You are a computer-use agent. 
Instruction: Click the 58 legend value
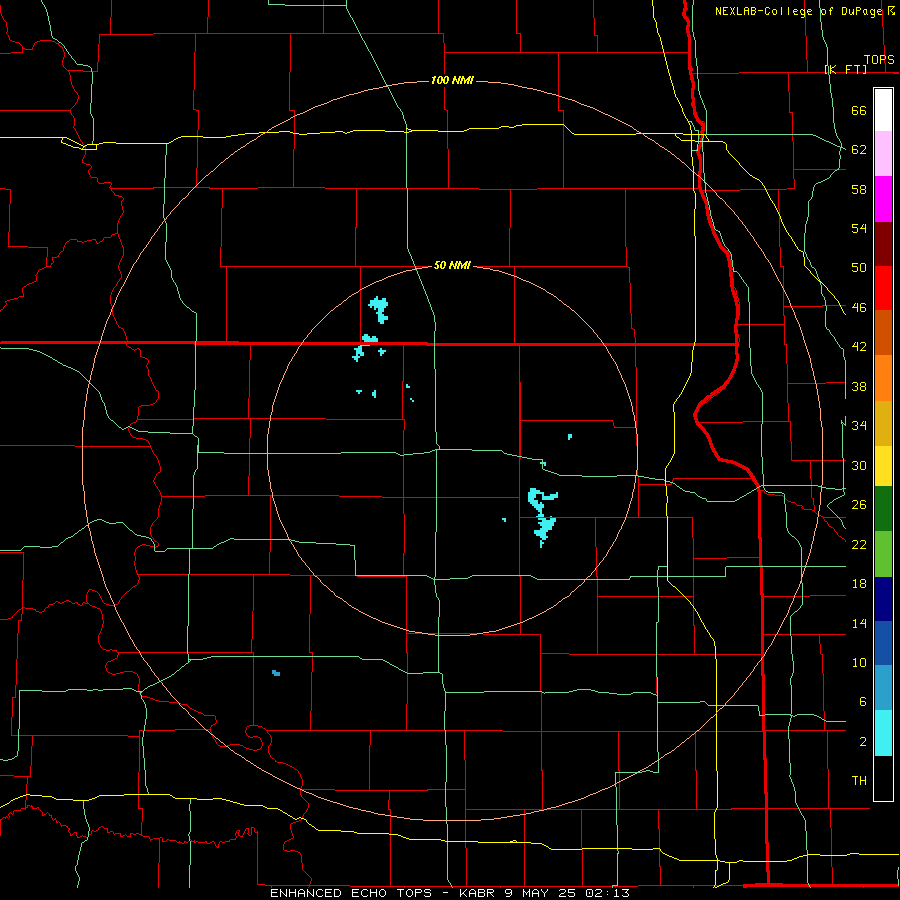tap(859, 189)
